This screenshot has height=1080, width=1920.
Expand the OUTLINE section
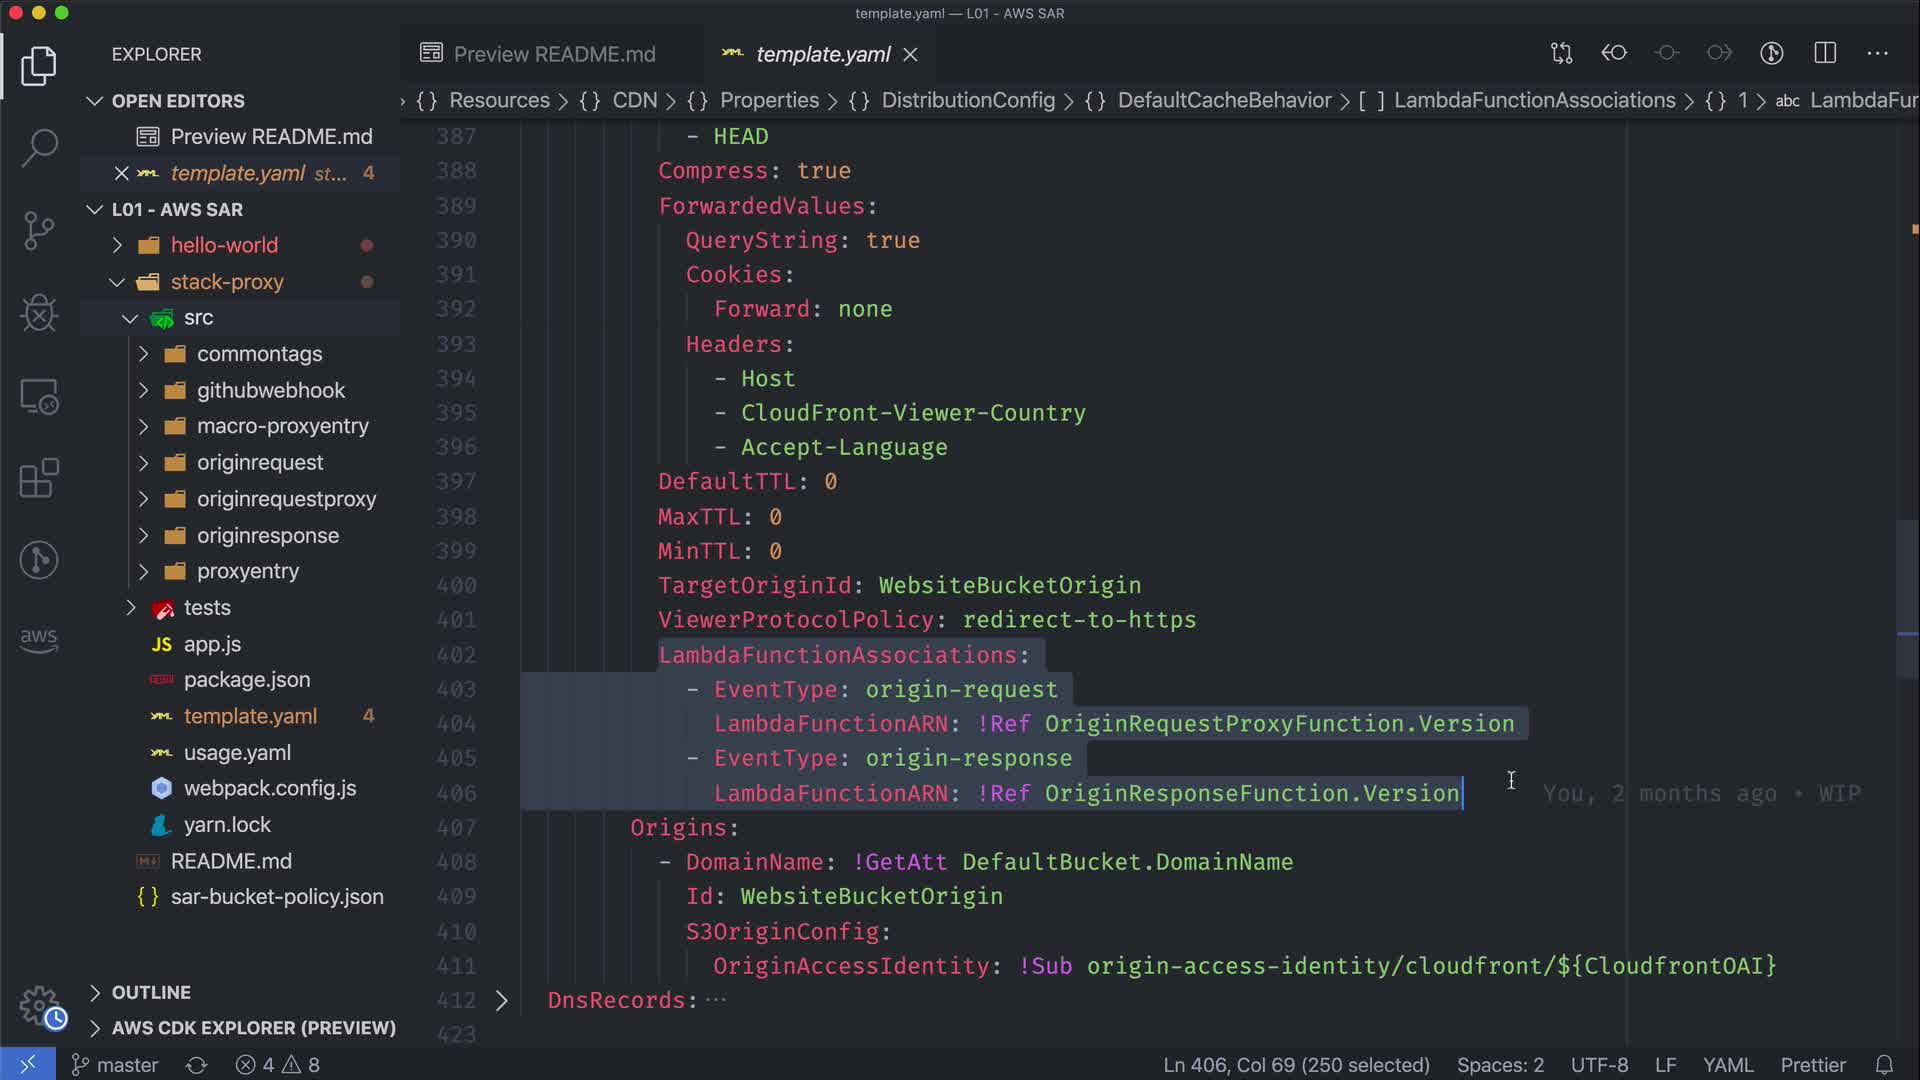coord(151,992)
